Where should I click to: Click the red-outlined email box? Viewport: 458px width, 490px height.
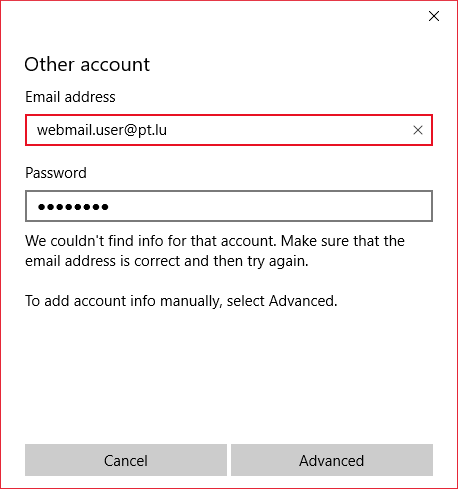point(229,130)
